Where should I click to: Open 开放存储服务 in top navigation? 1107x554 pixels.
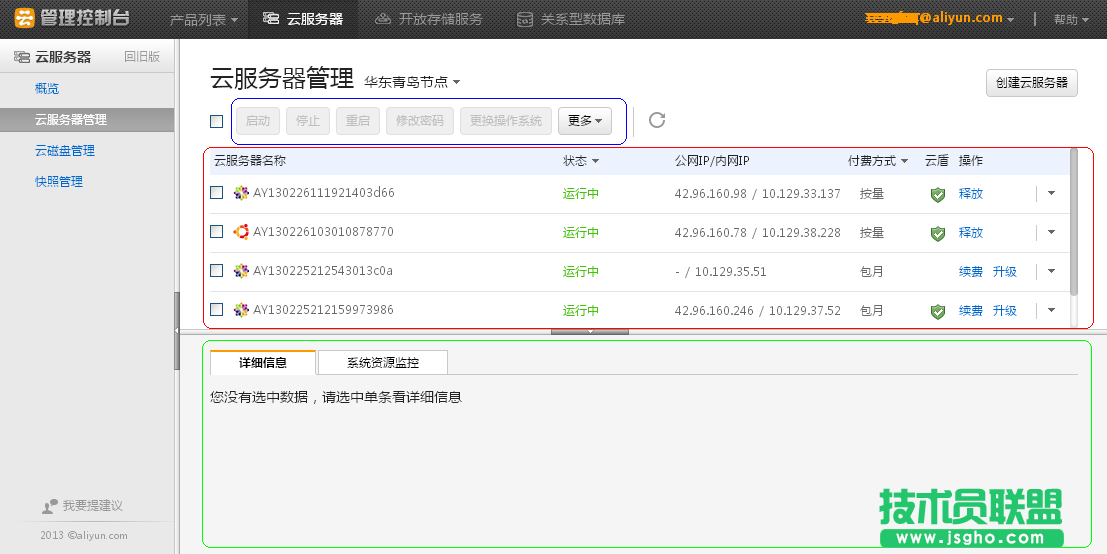(x=429, y=19)
